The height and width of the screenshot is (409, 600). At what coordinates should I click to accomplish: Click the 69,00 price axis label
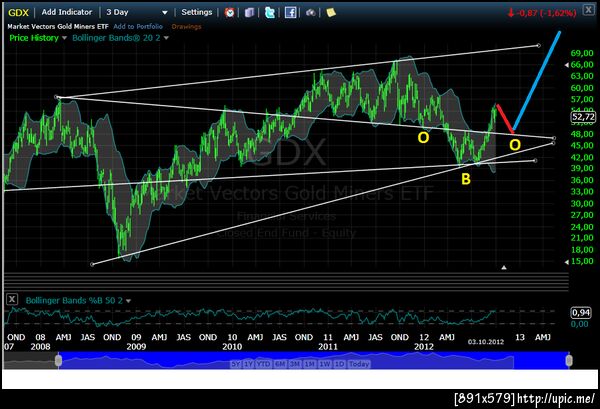pos(582,53)
